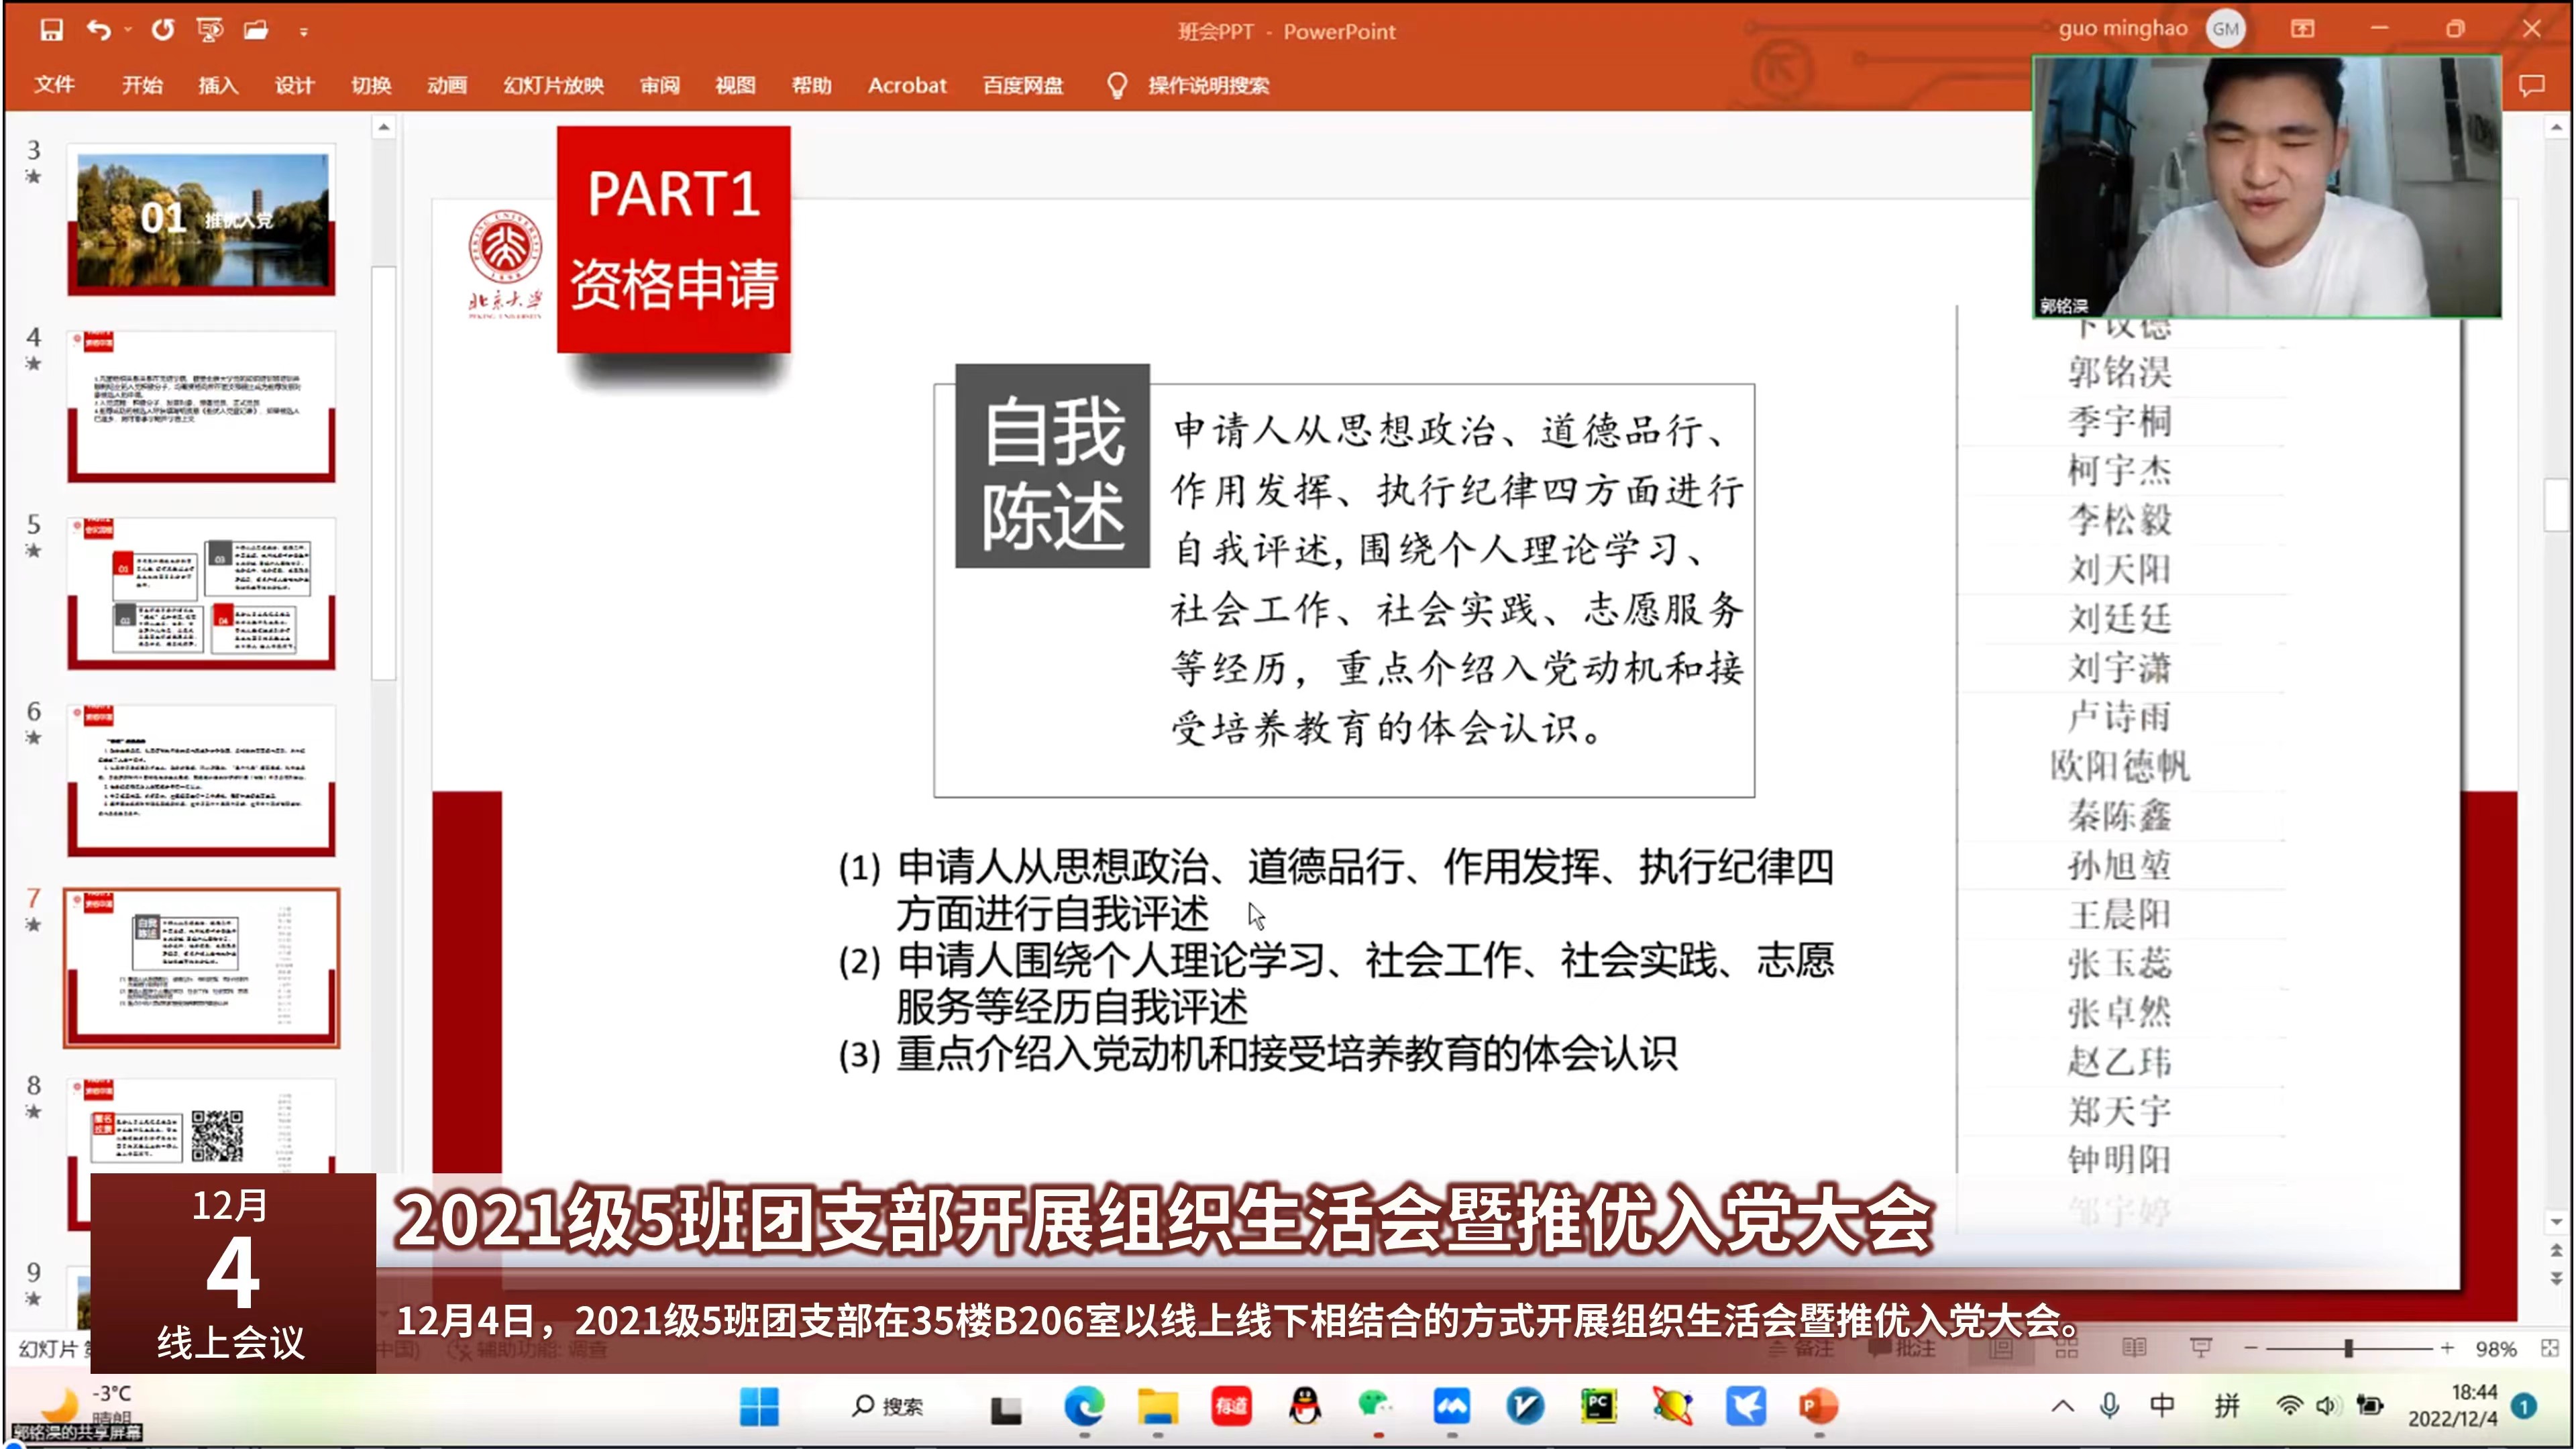Open Microsoft Edge from taskbar

point(1084,1406)
